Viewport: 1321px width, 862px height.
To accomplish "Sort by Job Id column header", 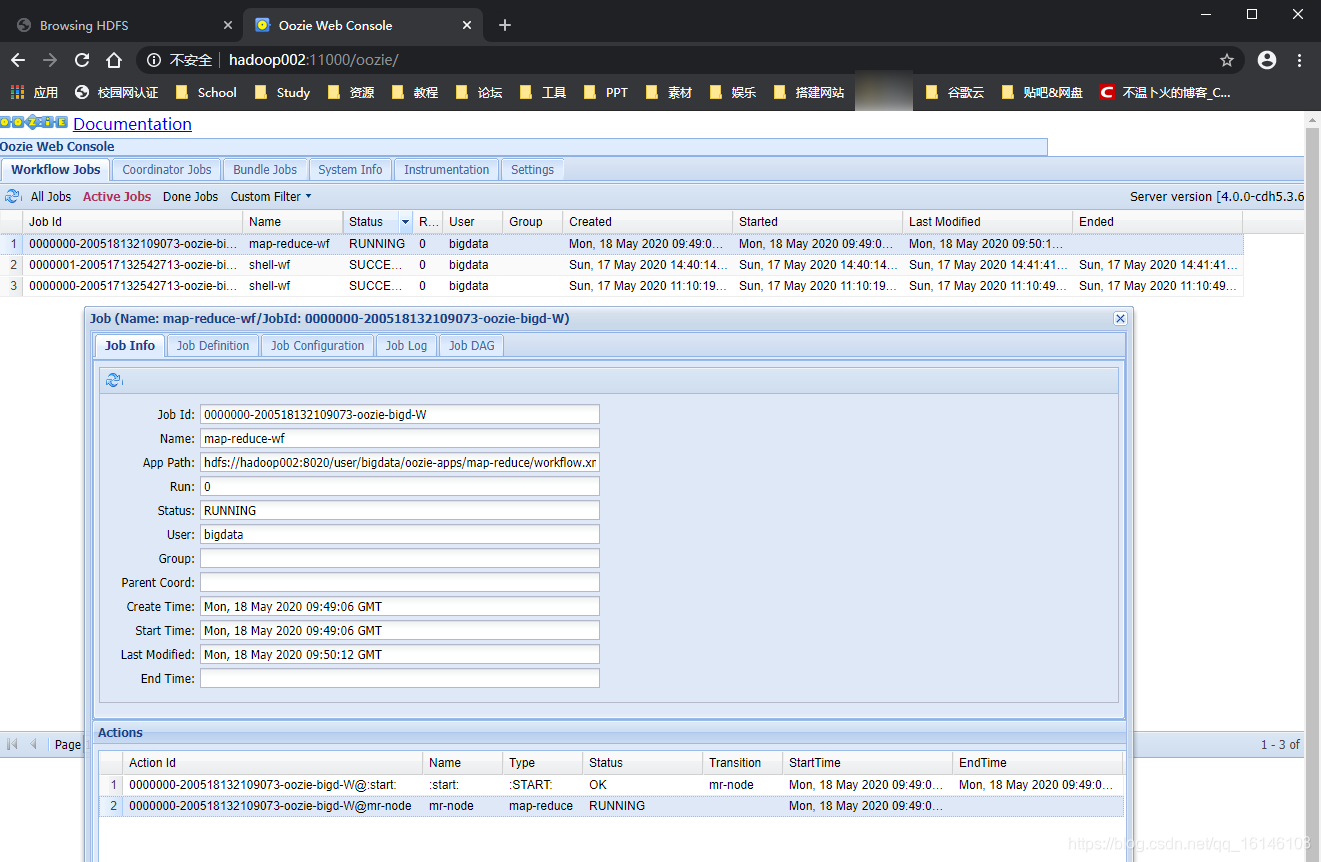I will pyautogui.click(x=132, y=222).
